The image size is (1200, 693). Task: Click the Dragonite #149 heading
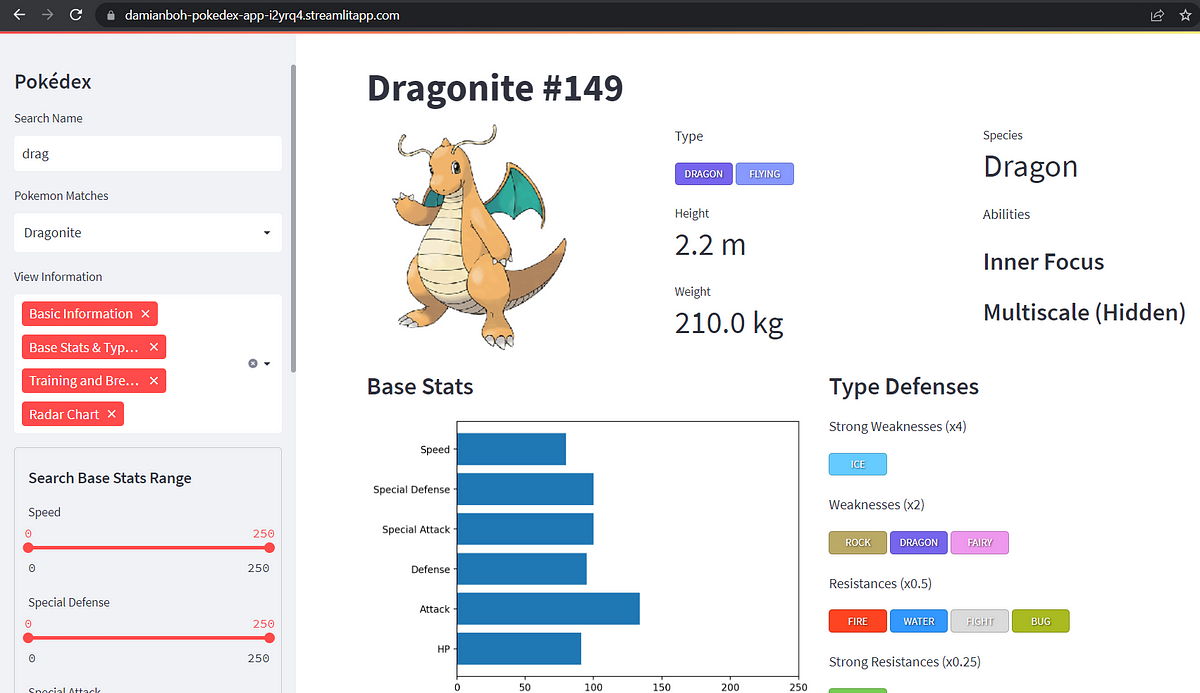point(495,88)
